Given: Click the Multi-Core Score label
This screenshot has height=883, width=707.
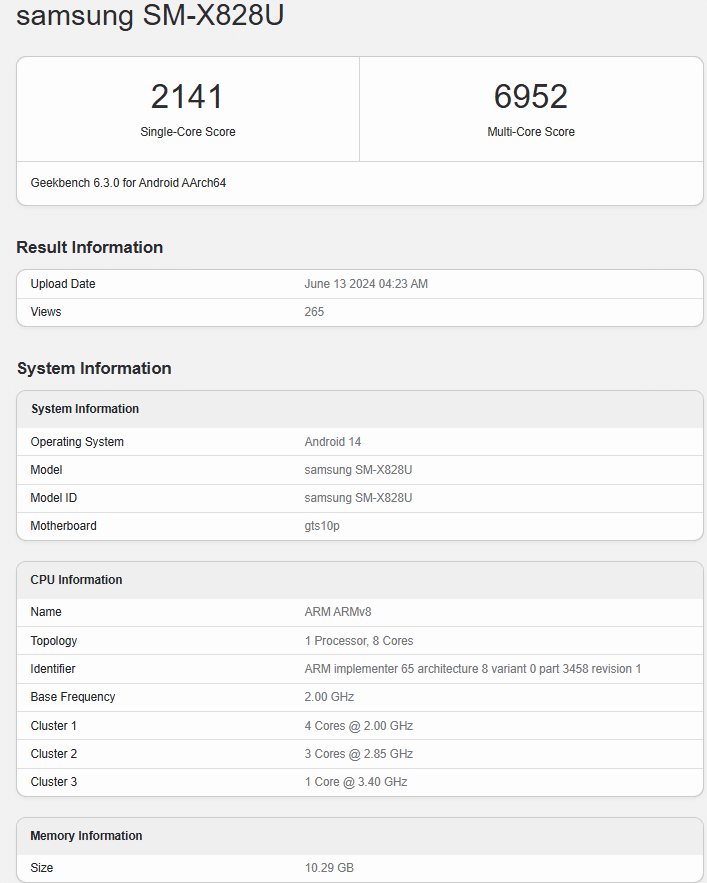Looking at the screenshot, I should (x=531, y=132).
